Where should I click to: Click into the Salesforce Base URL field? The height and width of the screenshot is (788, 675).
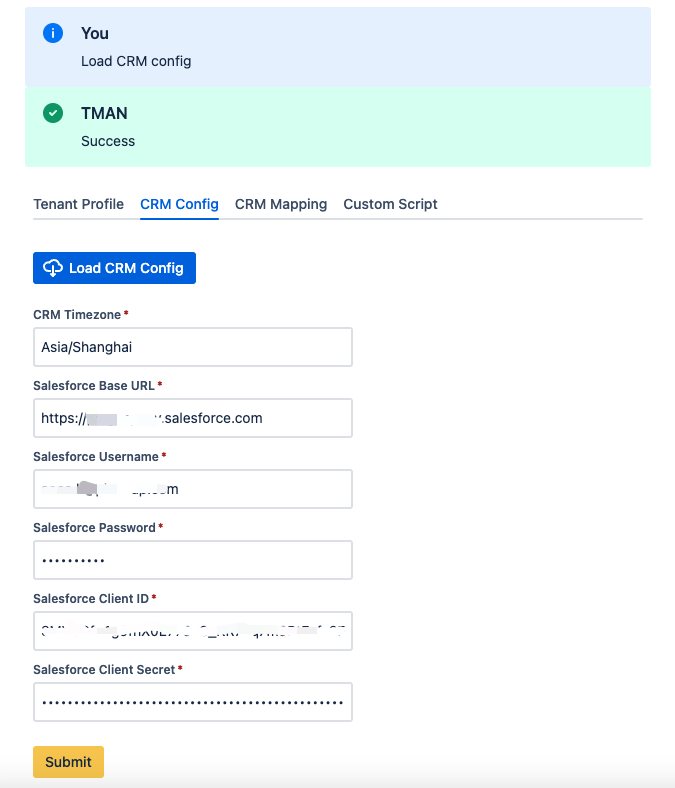pyautogui.click(x=193, y=418)
